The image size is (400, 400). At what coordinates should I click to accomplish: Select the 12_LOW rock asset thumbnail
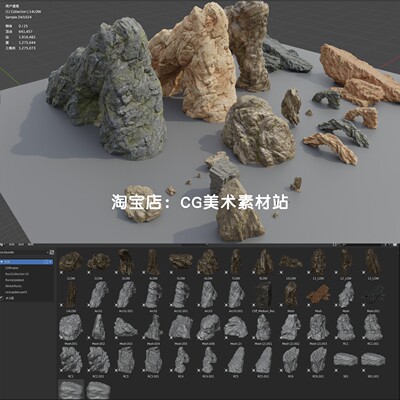pos(346,261)
